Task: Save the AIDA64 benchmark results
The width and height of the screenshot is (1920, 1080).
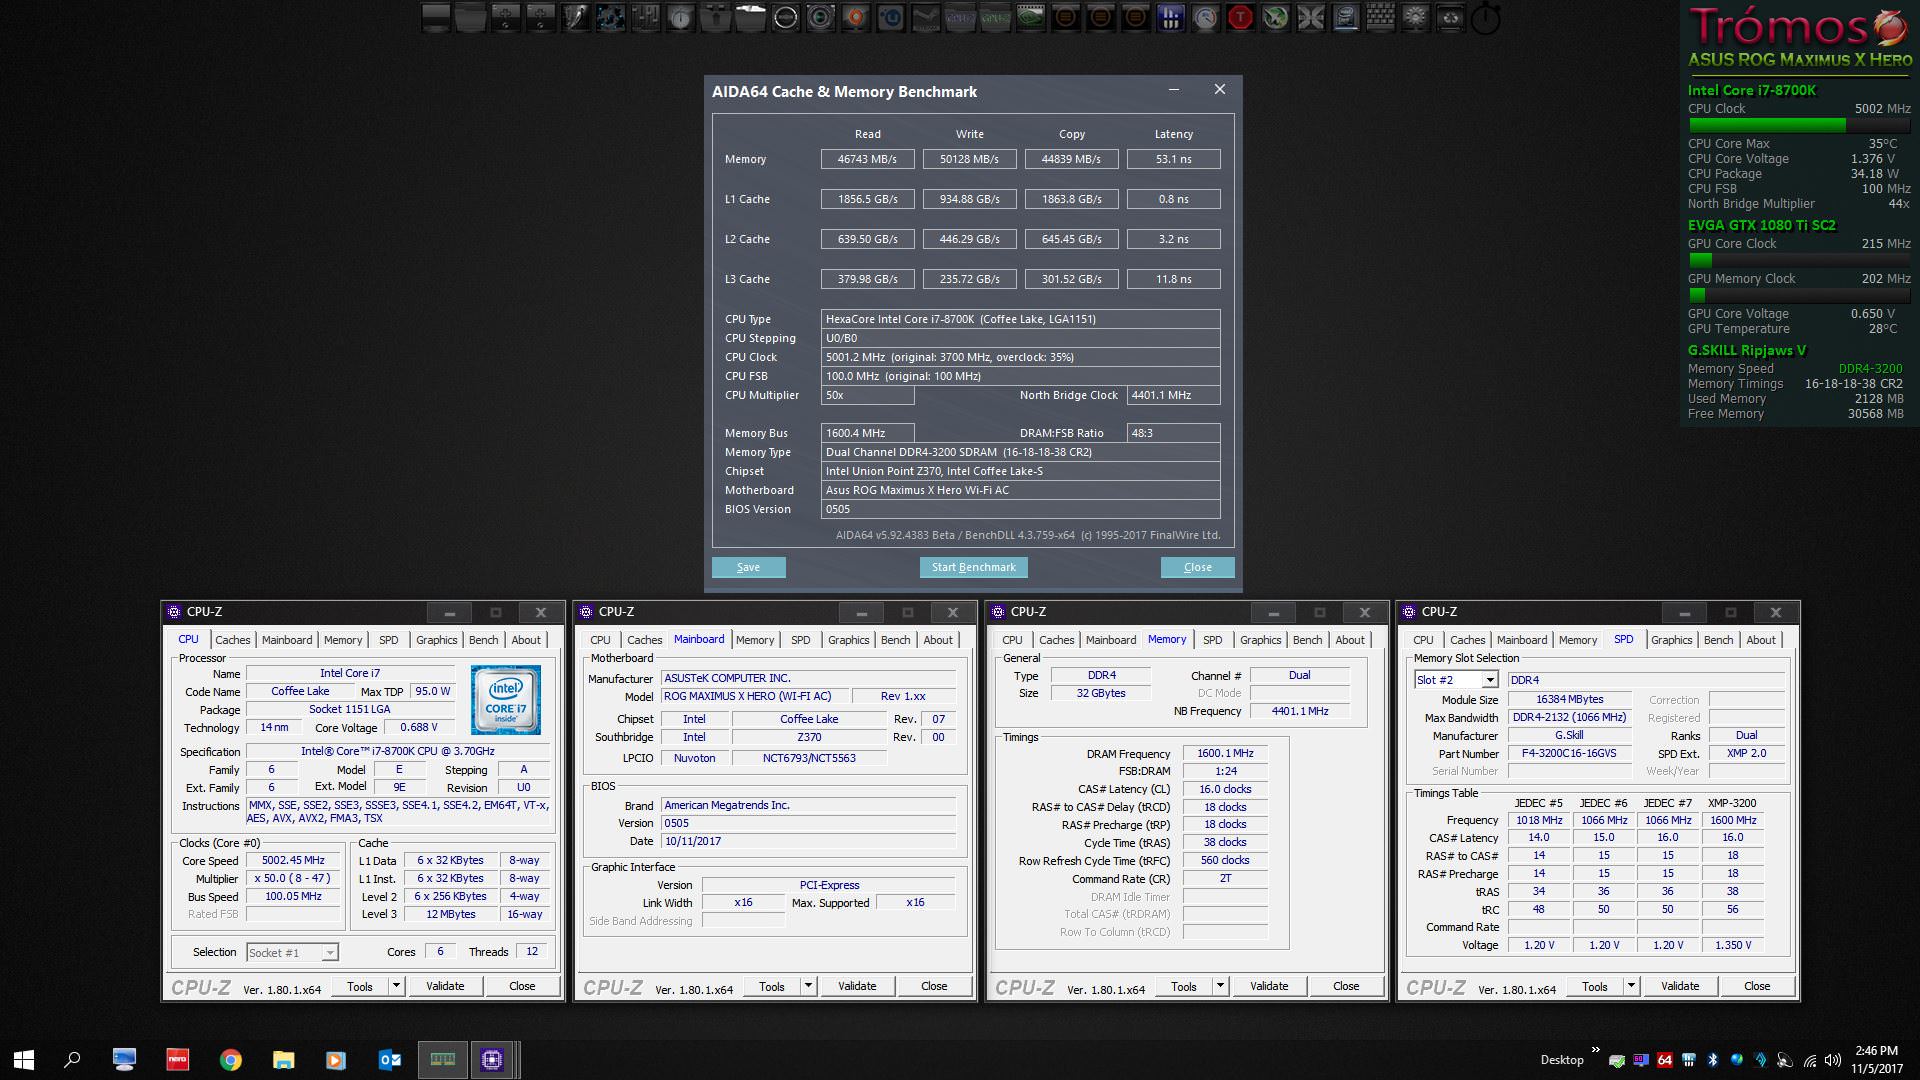Action: point(748,567)
